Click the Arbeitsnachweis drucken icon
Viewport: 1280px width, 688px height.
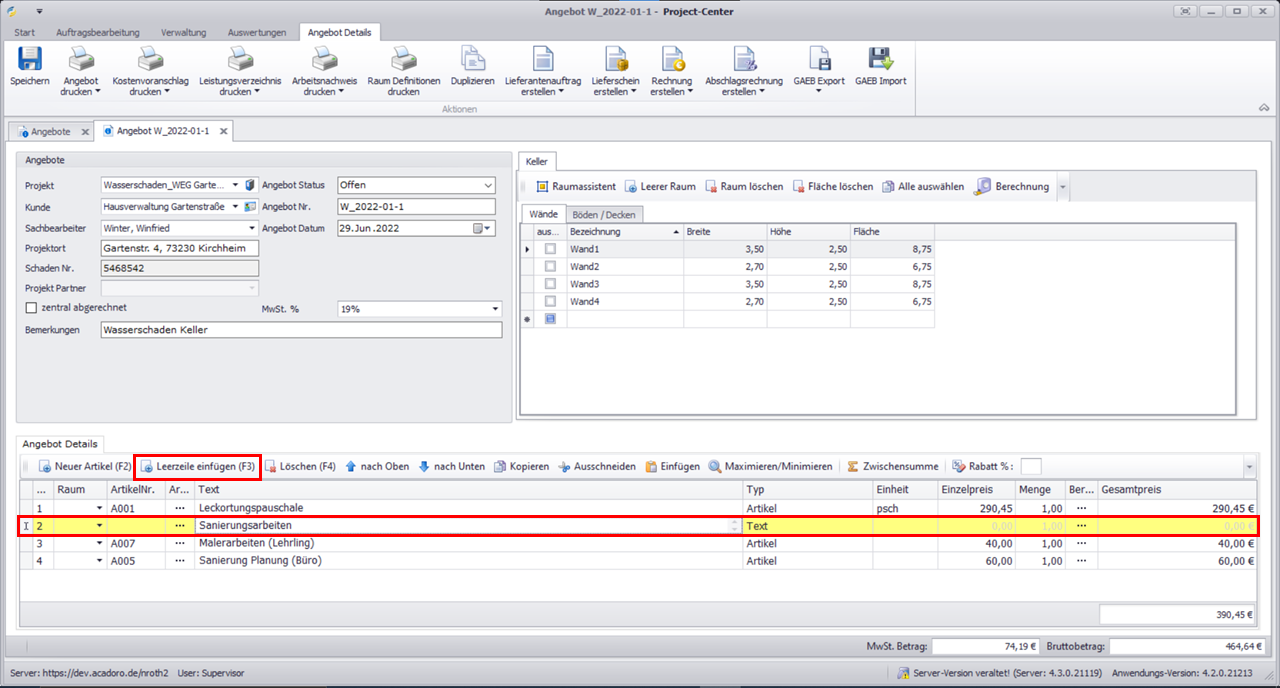(324, 59)
